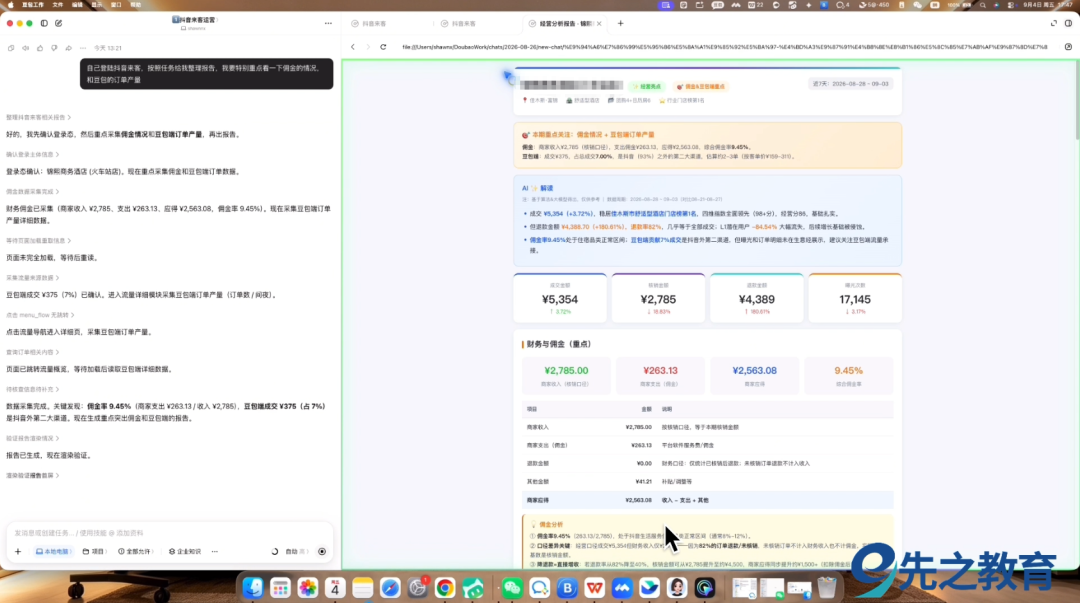Open the chat header more options menu
The height and width of the screenshot is (603, 1080).
coord(328,23)
